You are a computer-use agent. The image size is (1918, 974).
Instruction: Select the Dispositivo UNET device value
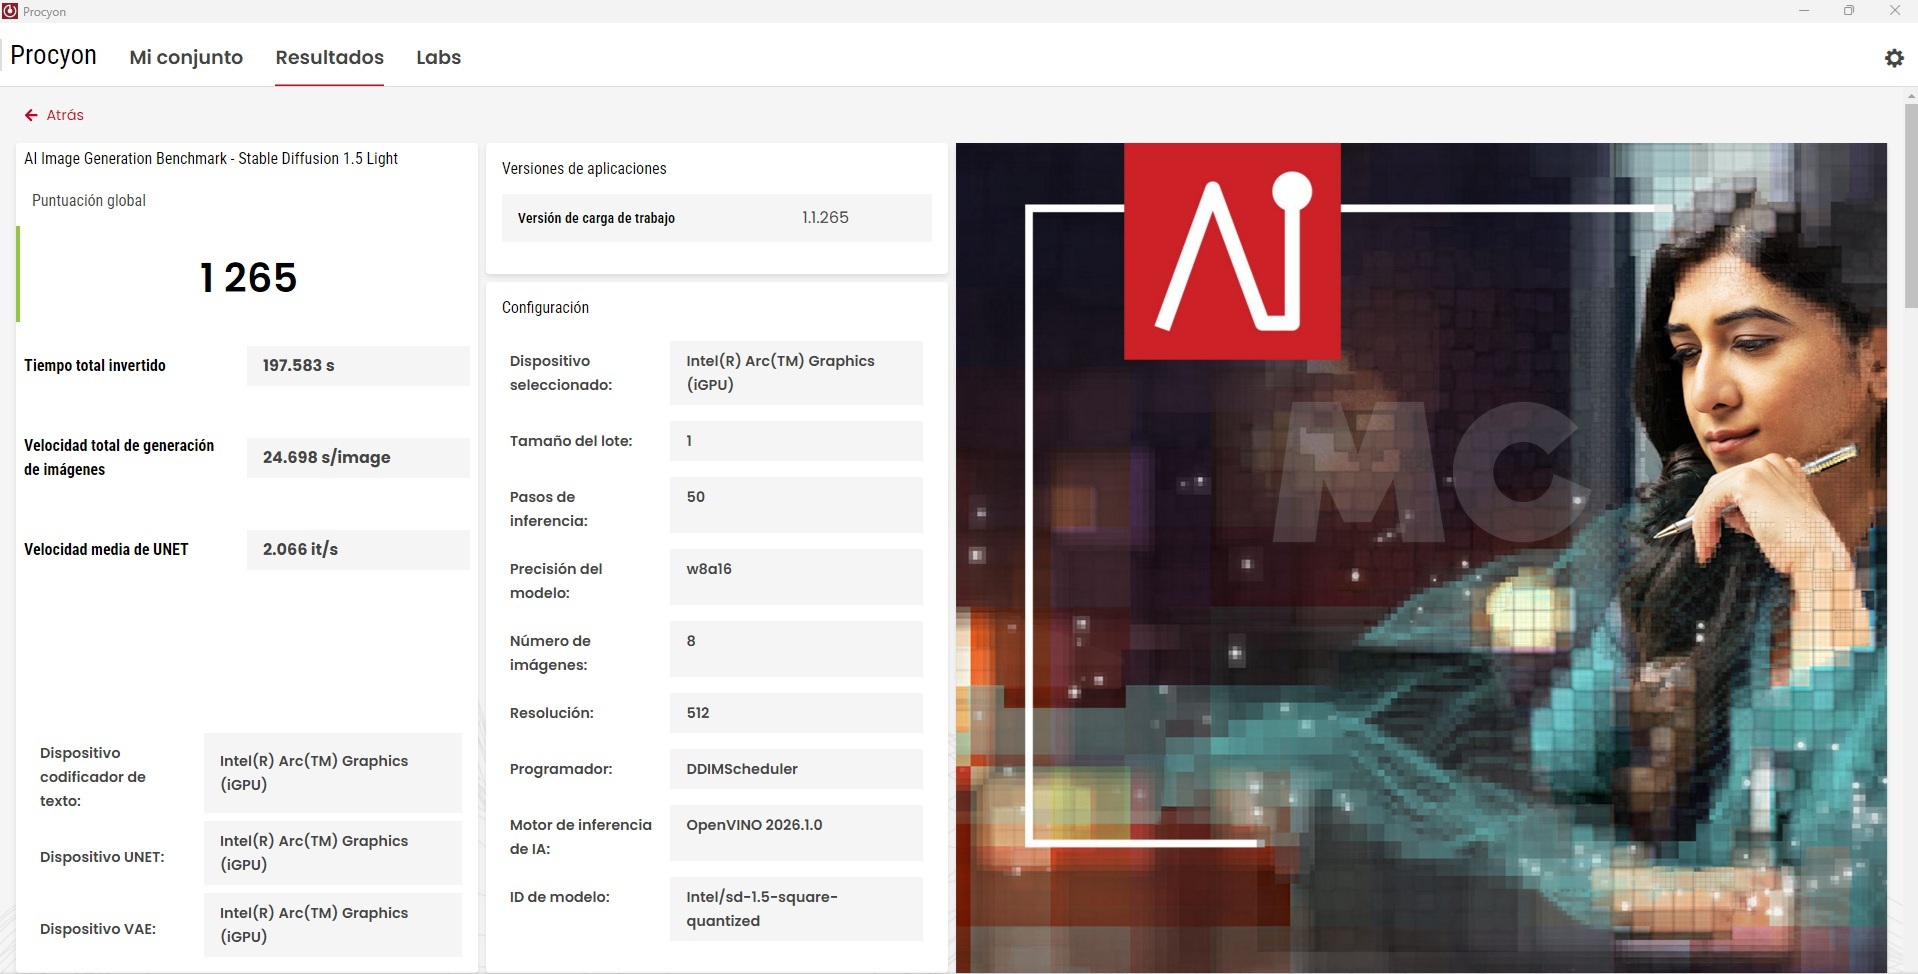coord(333,853)
